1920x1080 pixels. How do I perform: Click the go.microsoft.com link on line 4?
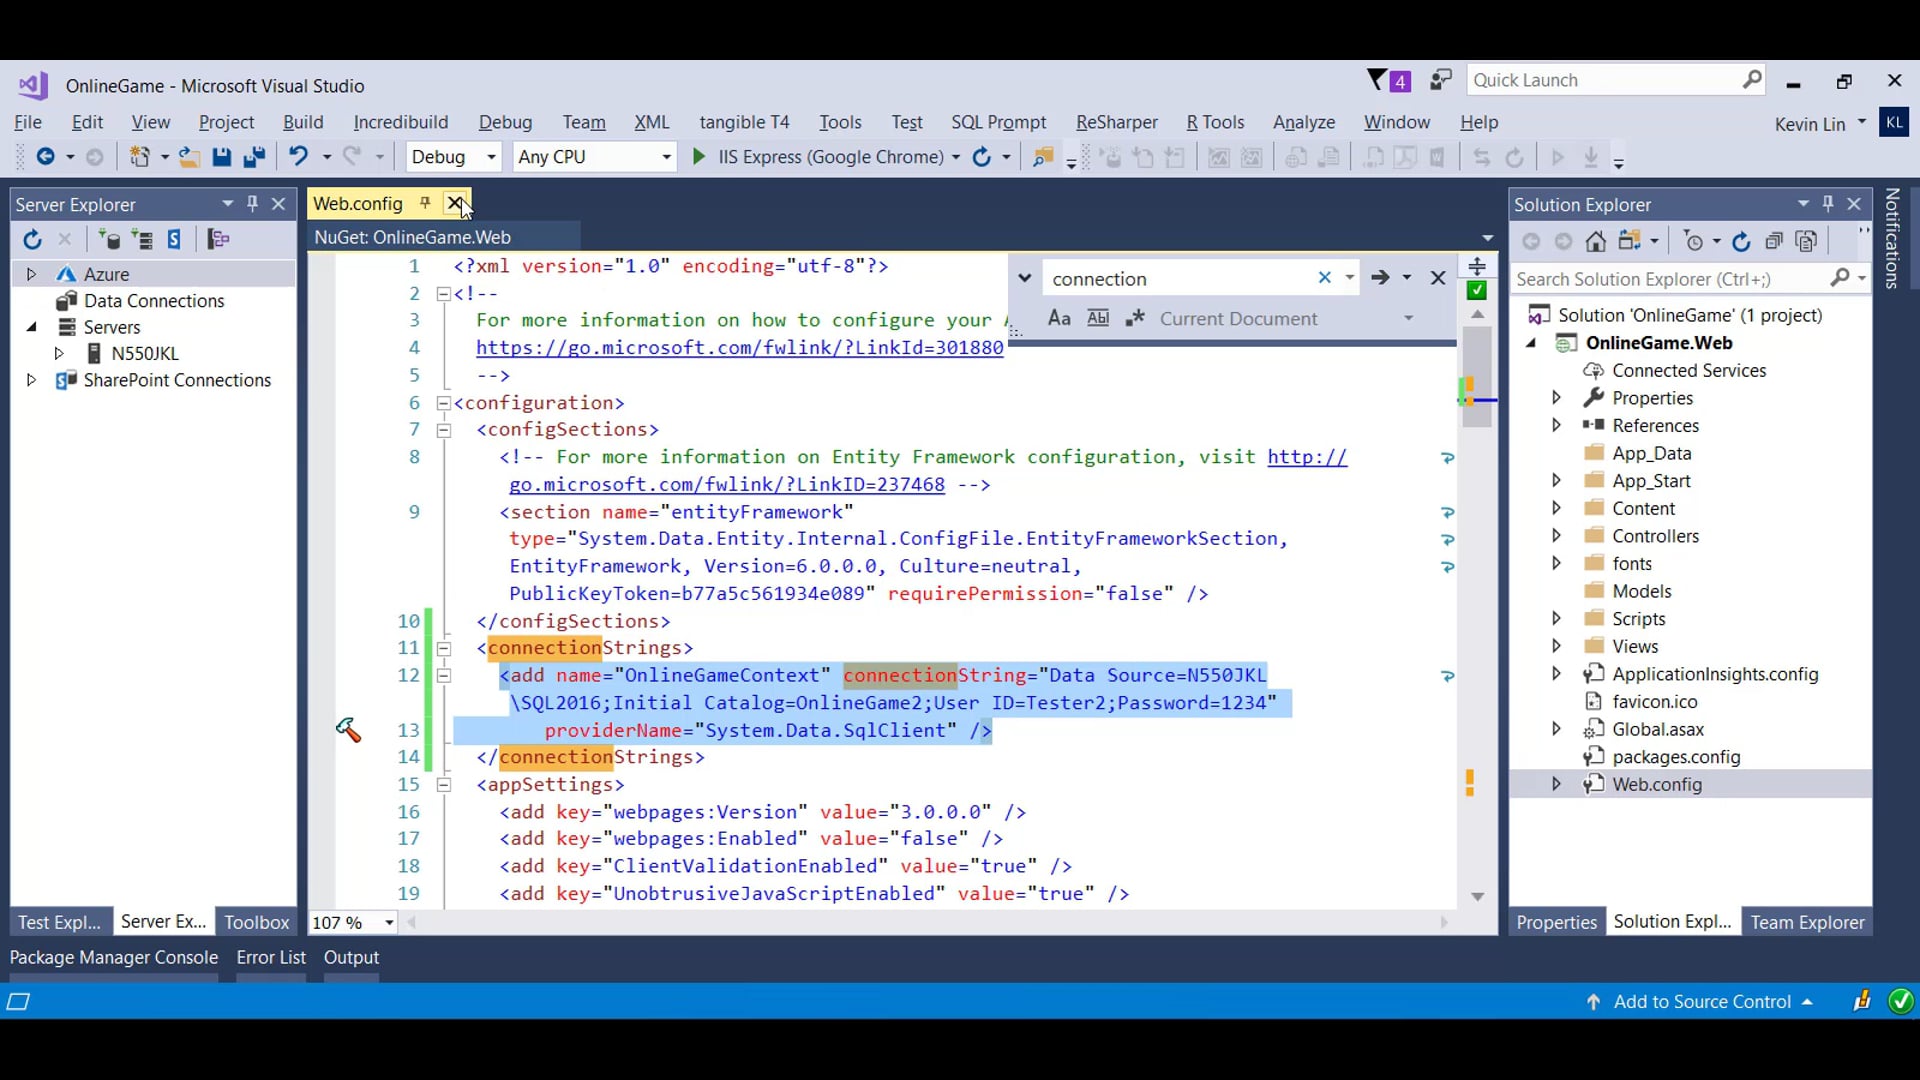740,347
